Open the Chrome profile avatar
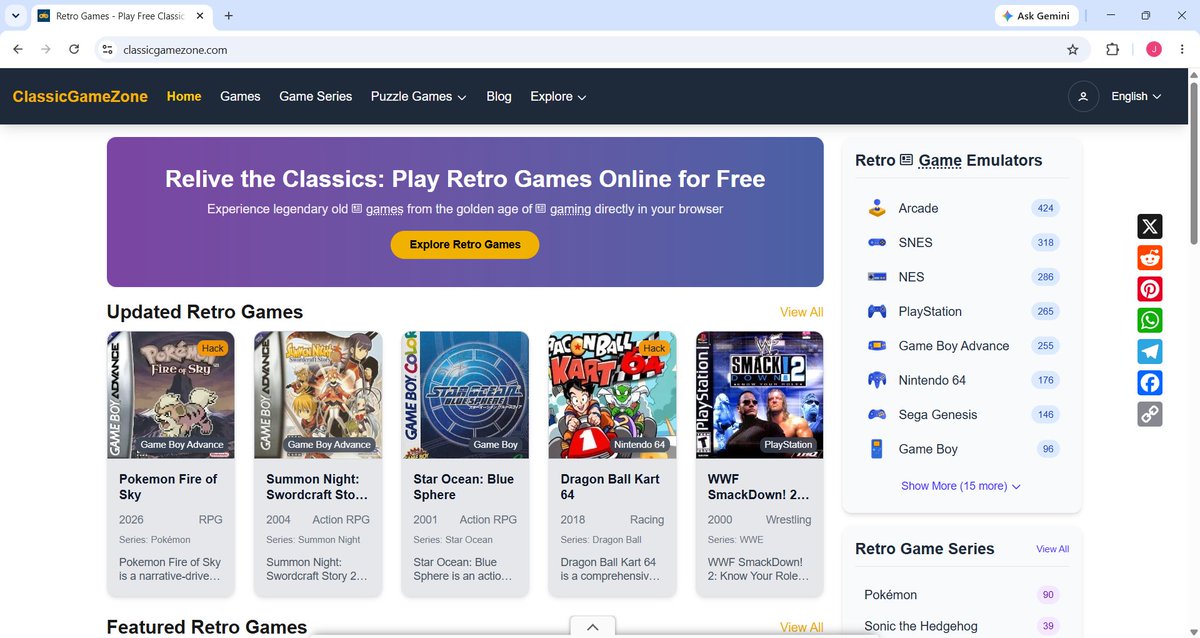1200x638 pixels. [x=1154, y=49]
